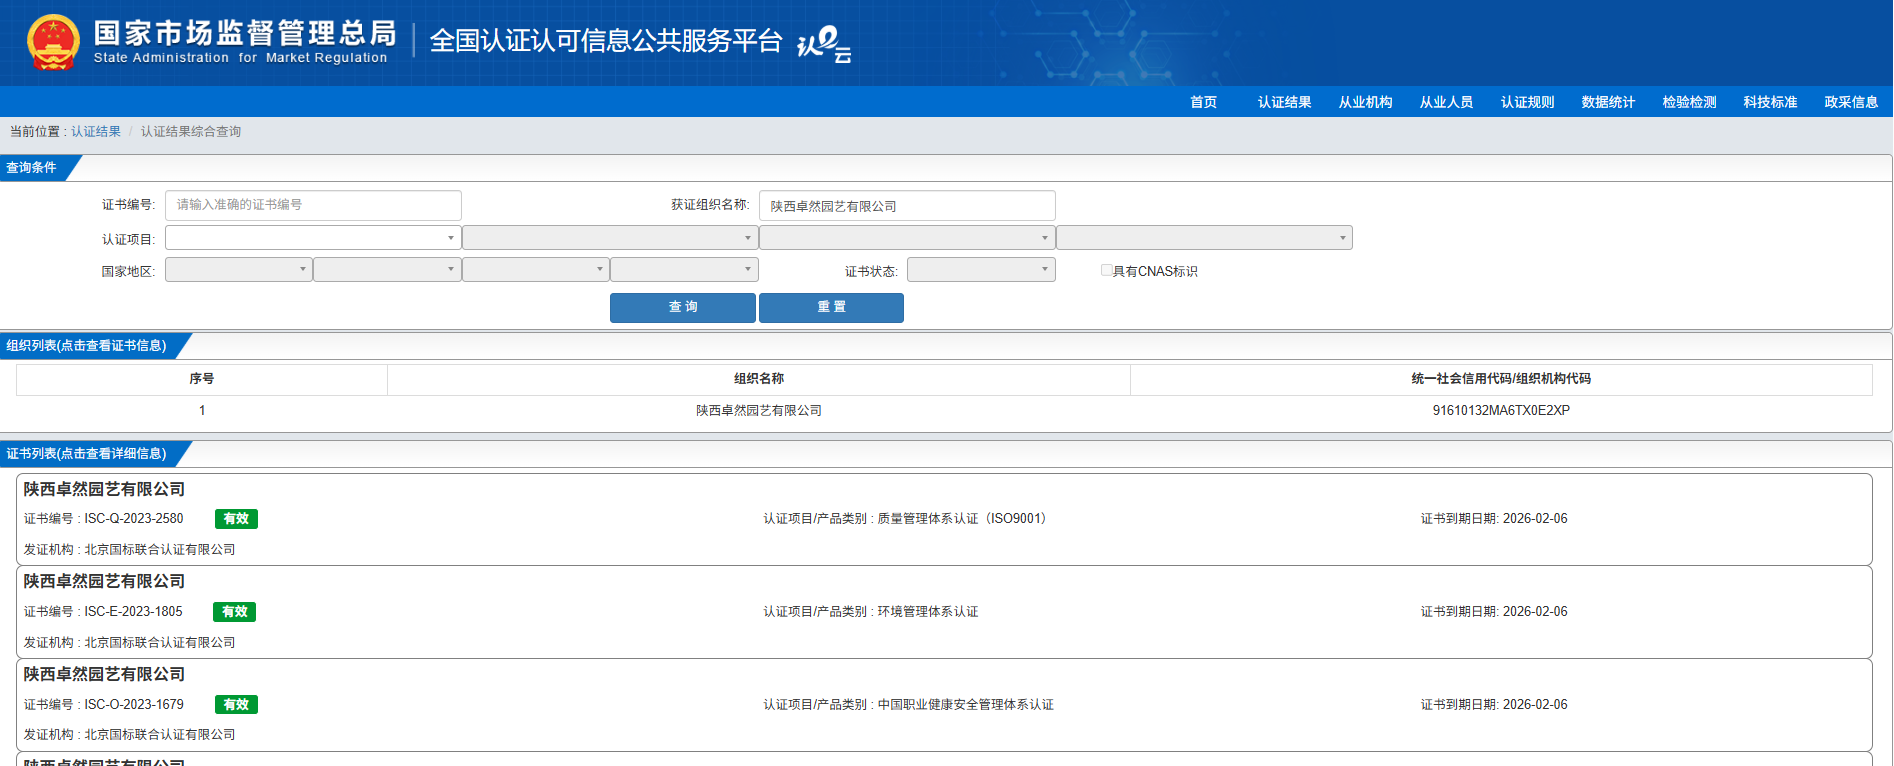Image resolution: width=1894 pixels, height=766 pixels.
Task: Focus the 证书编号 input field
Action: click(312, 205)
